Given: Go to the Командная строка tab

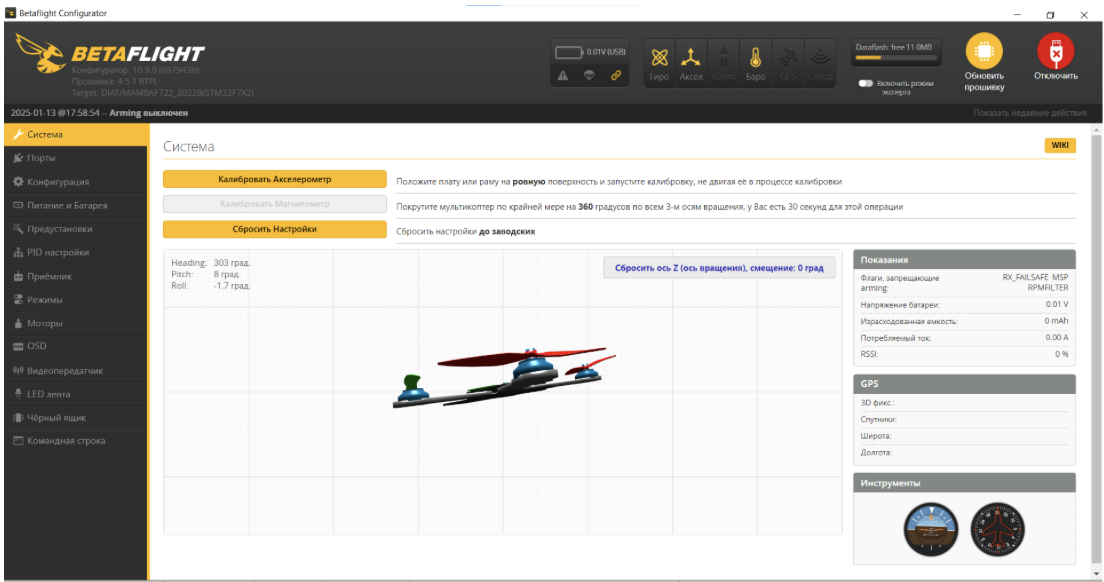Looking at the screenshot, I should 65,441.
